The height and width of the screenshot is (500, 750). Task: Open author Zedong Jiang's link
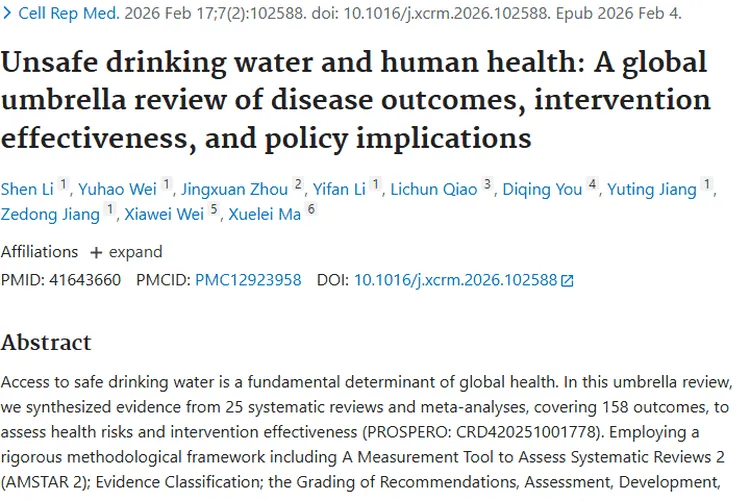coord(50,214)
